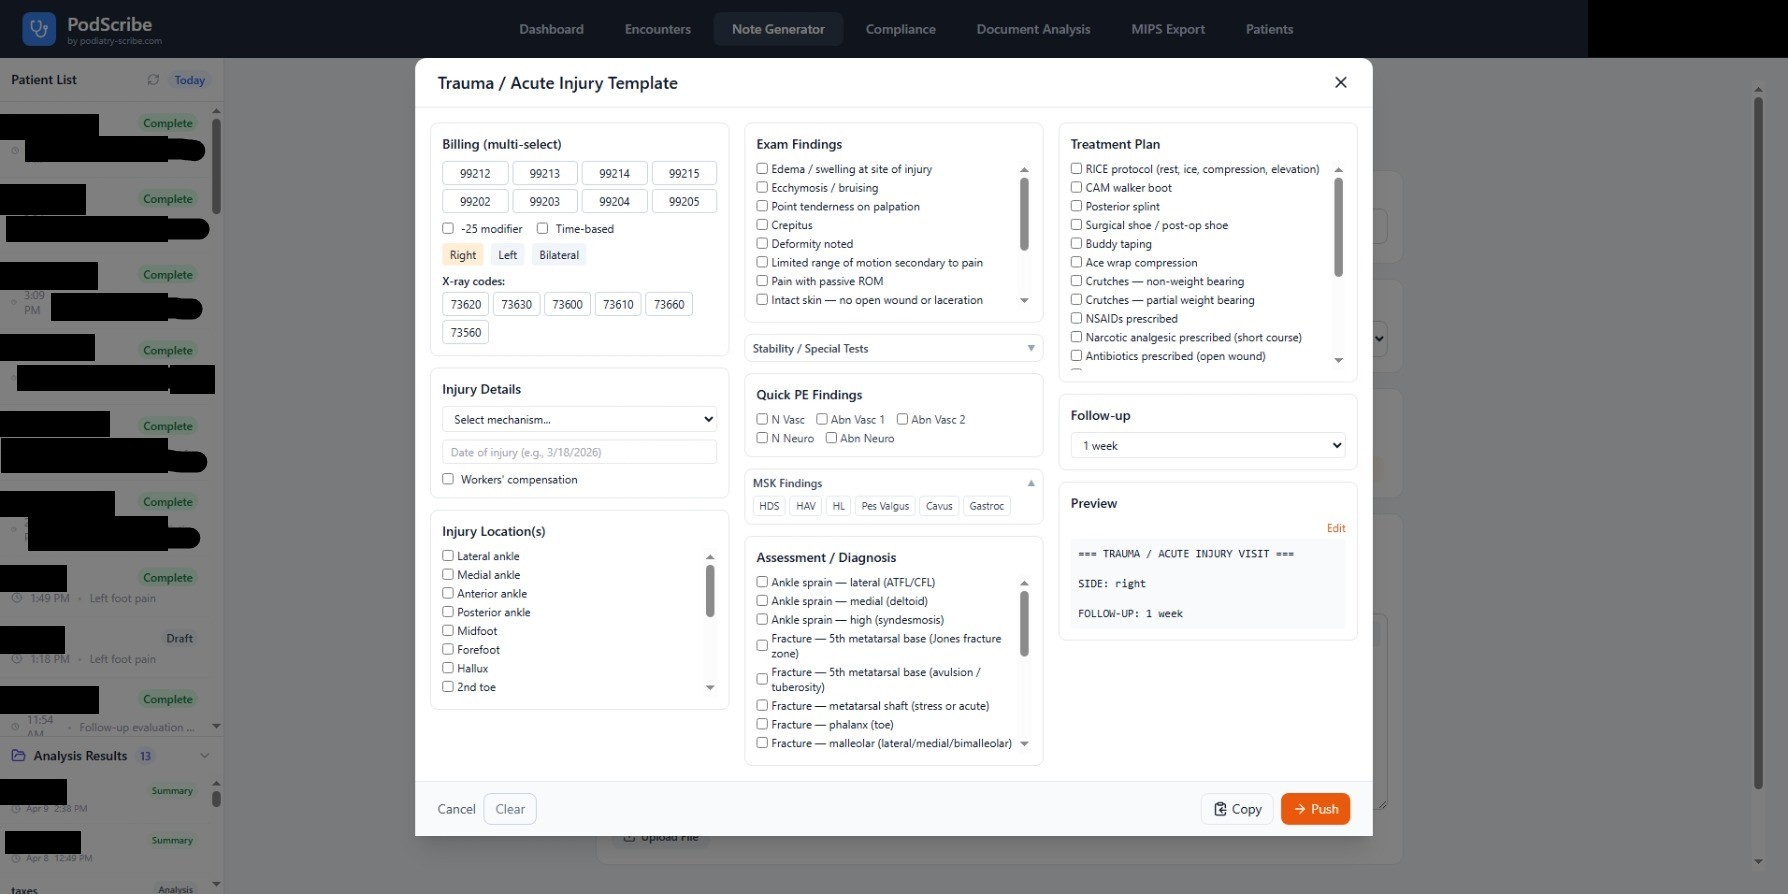Go to Document Analysis tab

pos(1033,29)
